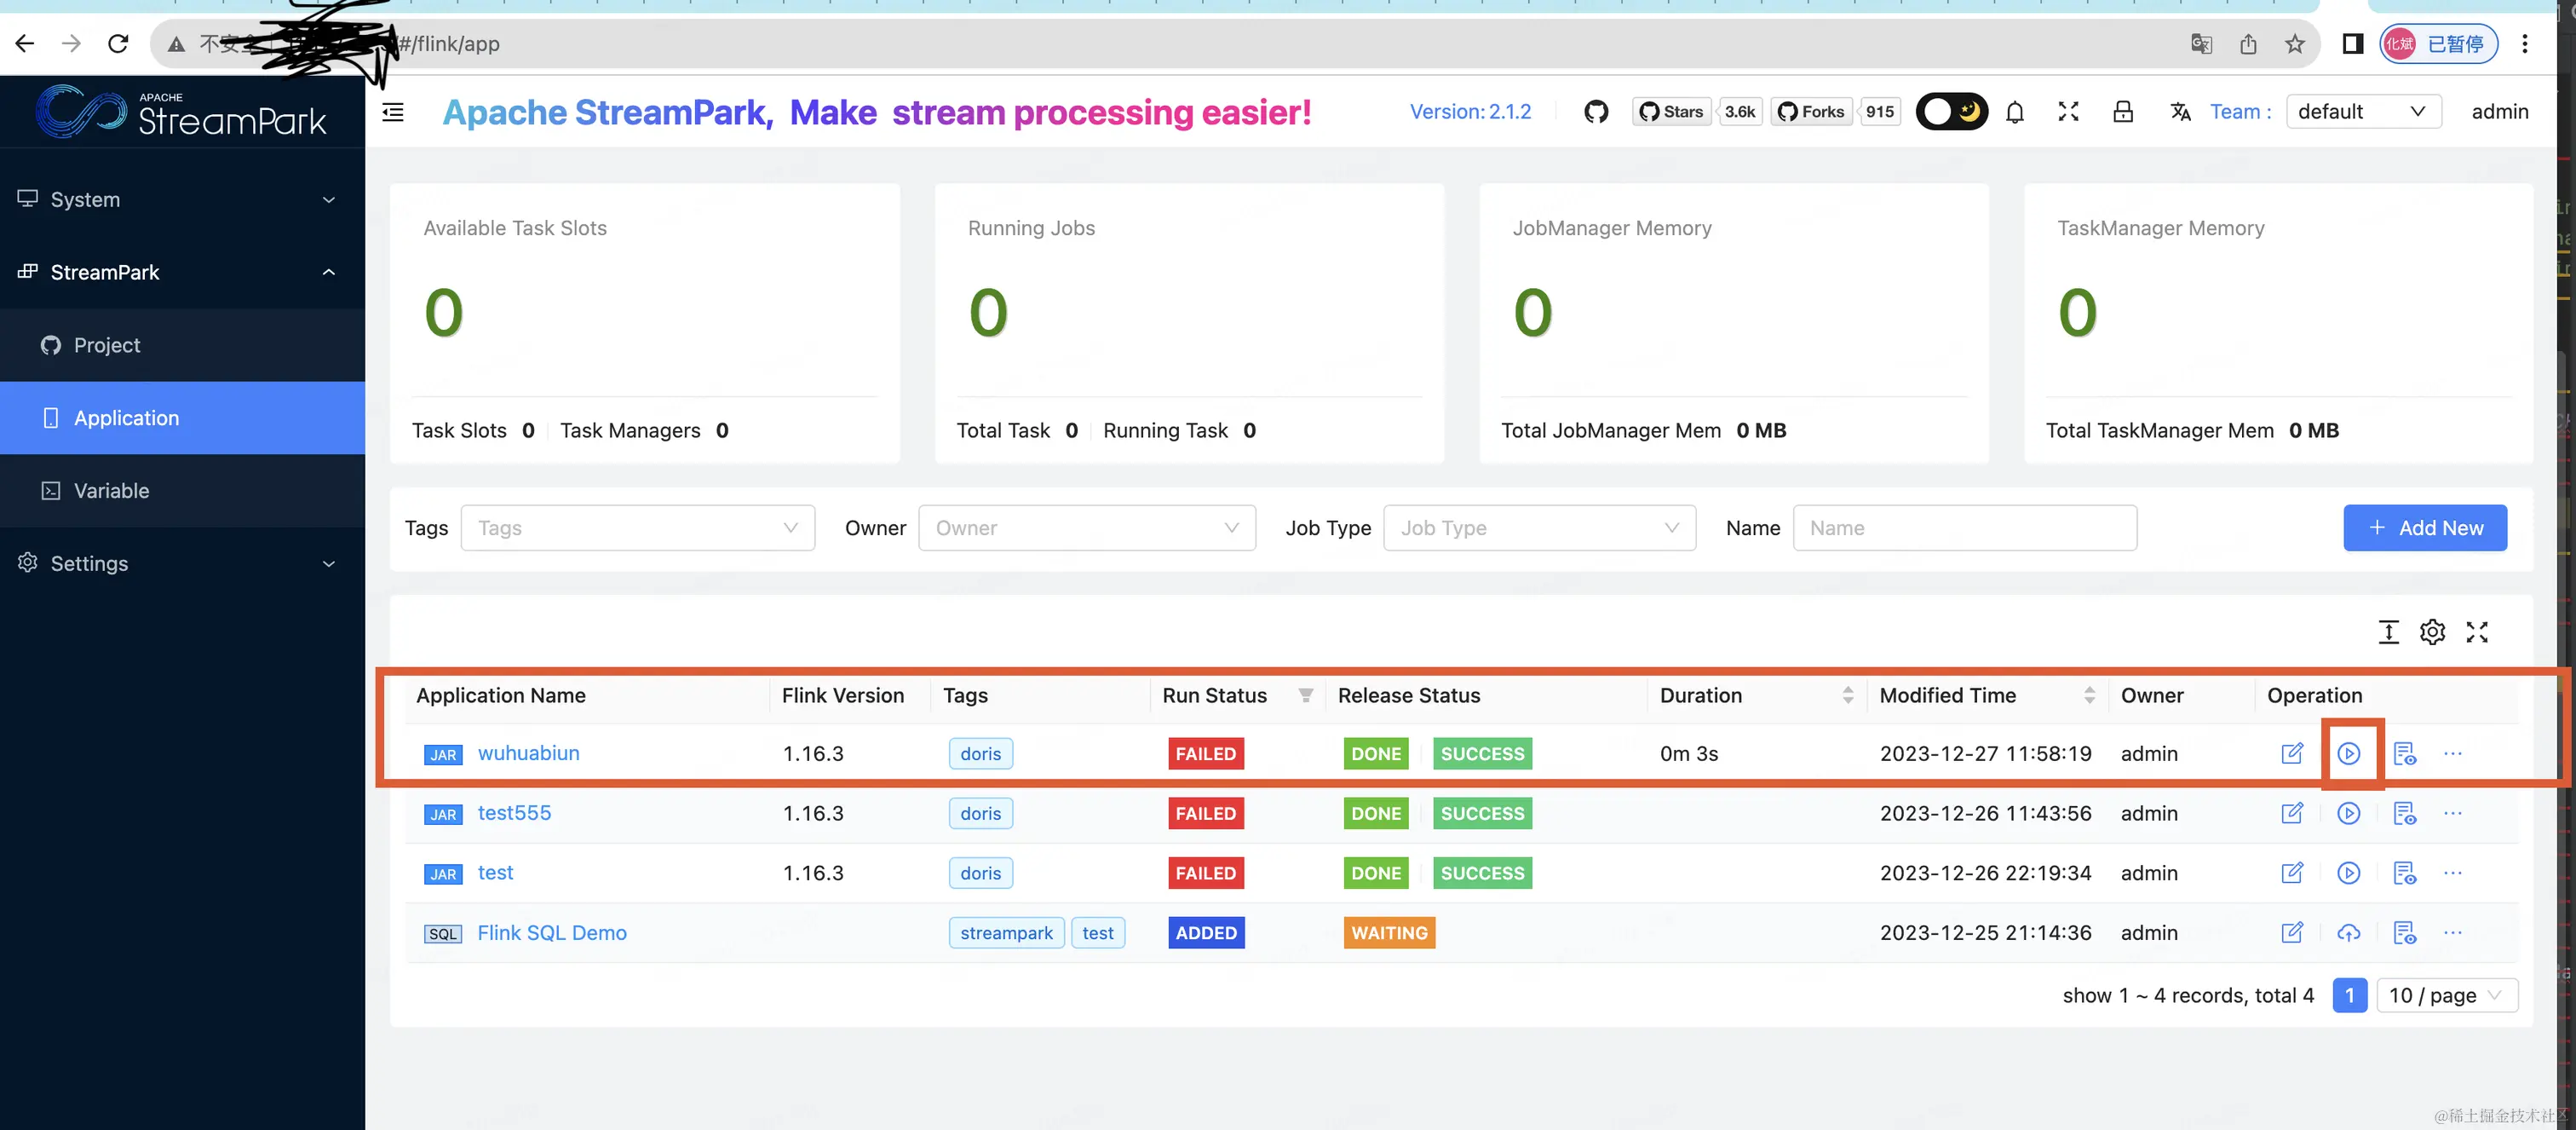Screen dimensions: 2576x1130
Task: Expand table to fullscreen icon
Action: click(x=2477, y=632)
